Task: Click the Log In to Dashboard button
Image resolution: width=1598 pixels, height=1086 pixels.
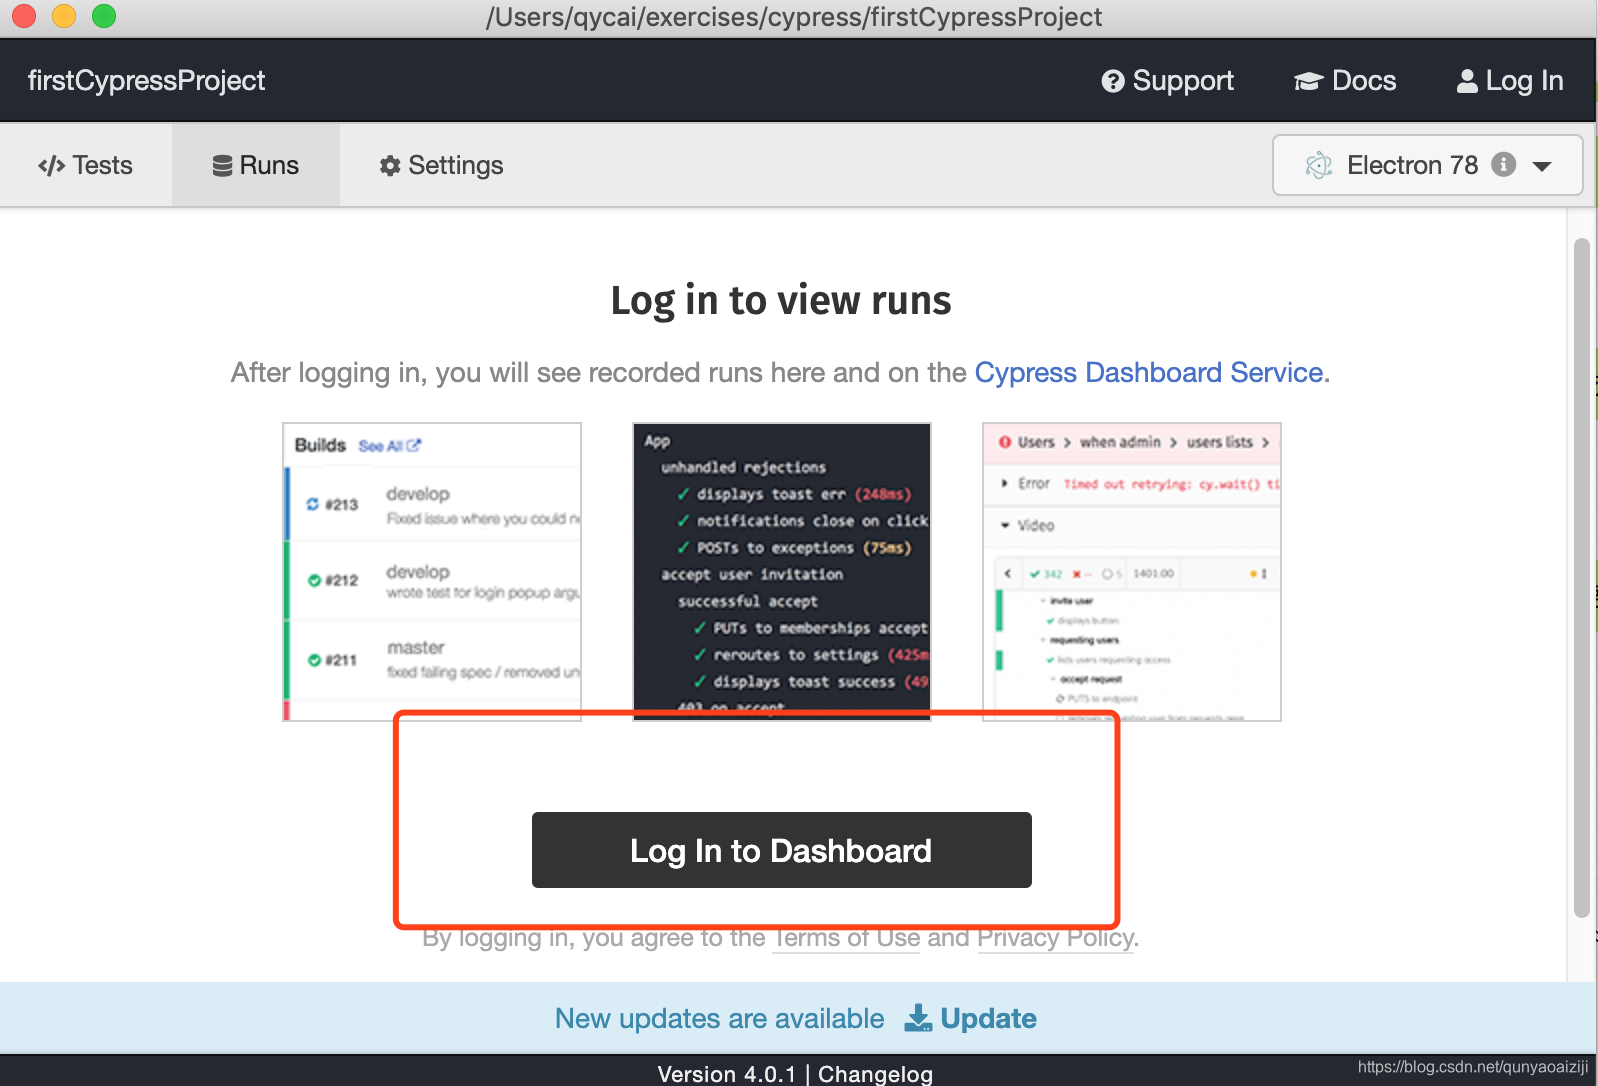Action: 781,850
